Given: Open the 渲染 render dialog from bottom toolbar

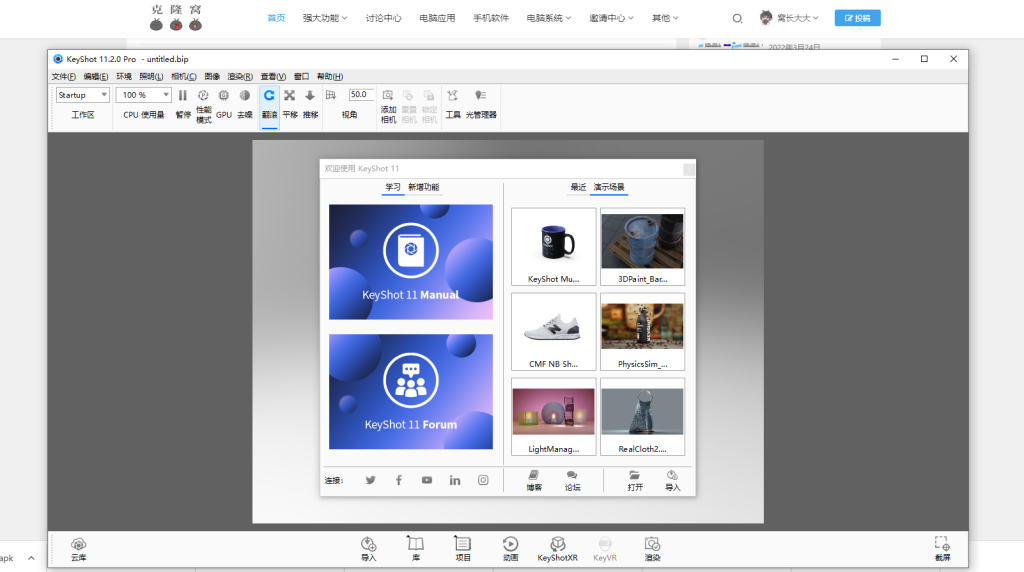Looking at the screenshot, I should pos(652,549).
